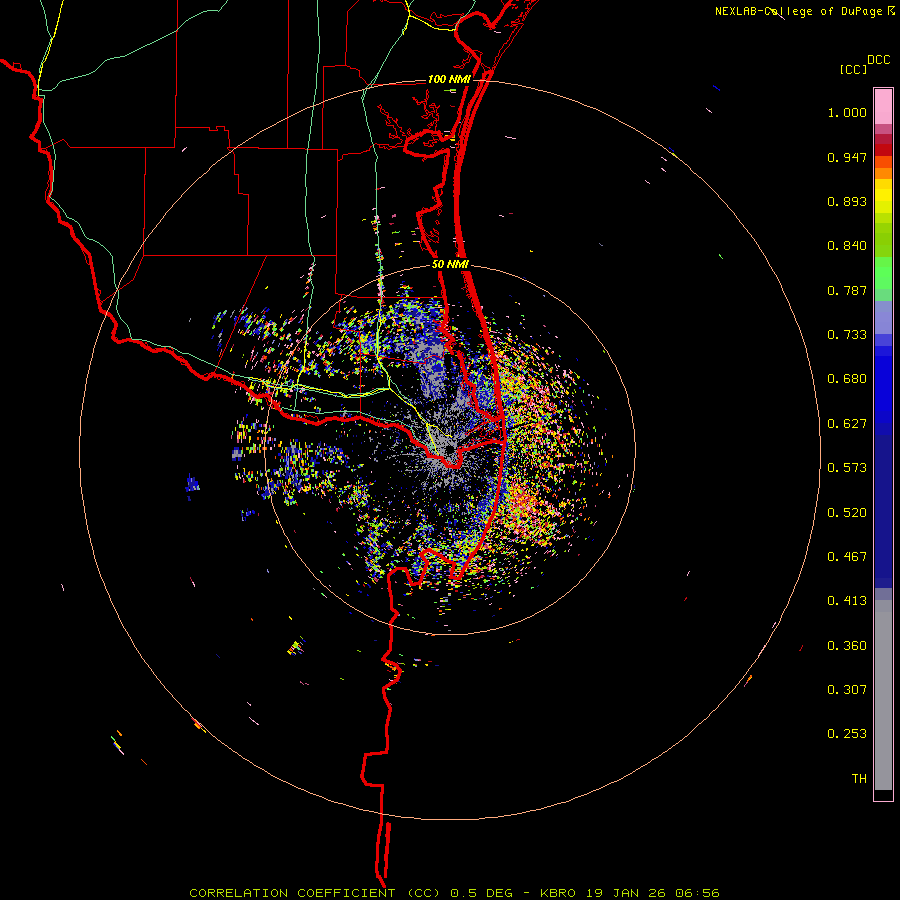Click the pink segment of color bar
This screenshot has height=900, width=900.
click(x=883, y=107)
